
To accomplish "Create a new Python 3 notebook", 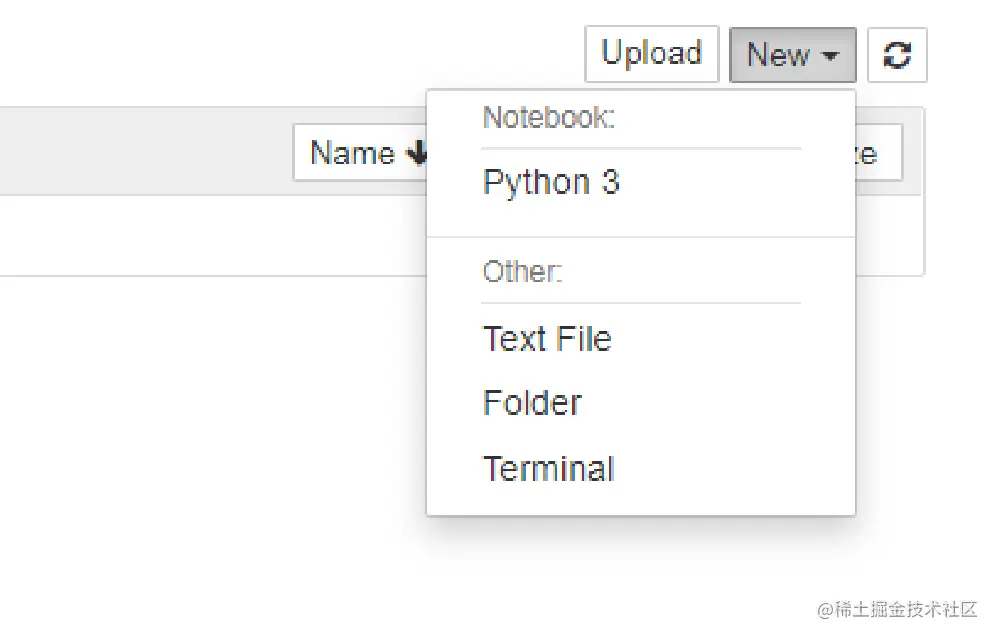I will coord(551,182).
